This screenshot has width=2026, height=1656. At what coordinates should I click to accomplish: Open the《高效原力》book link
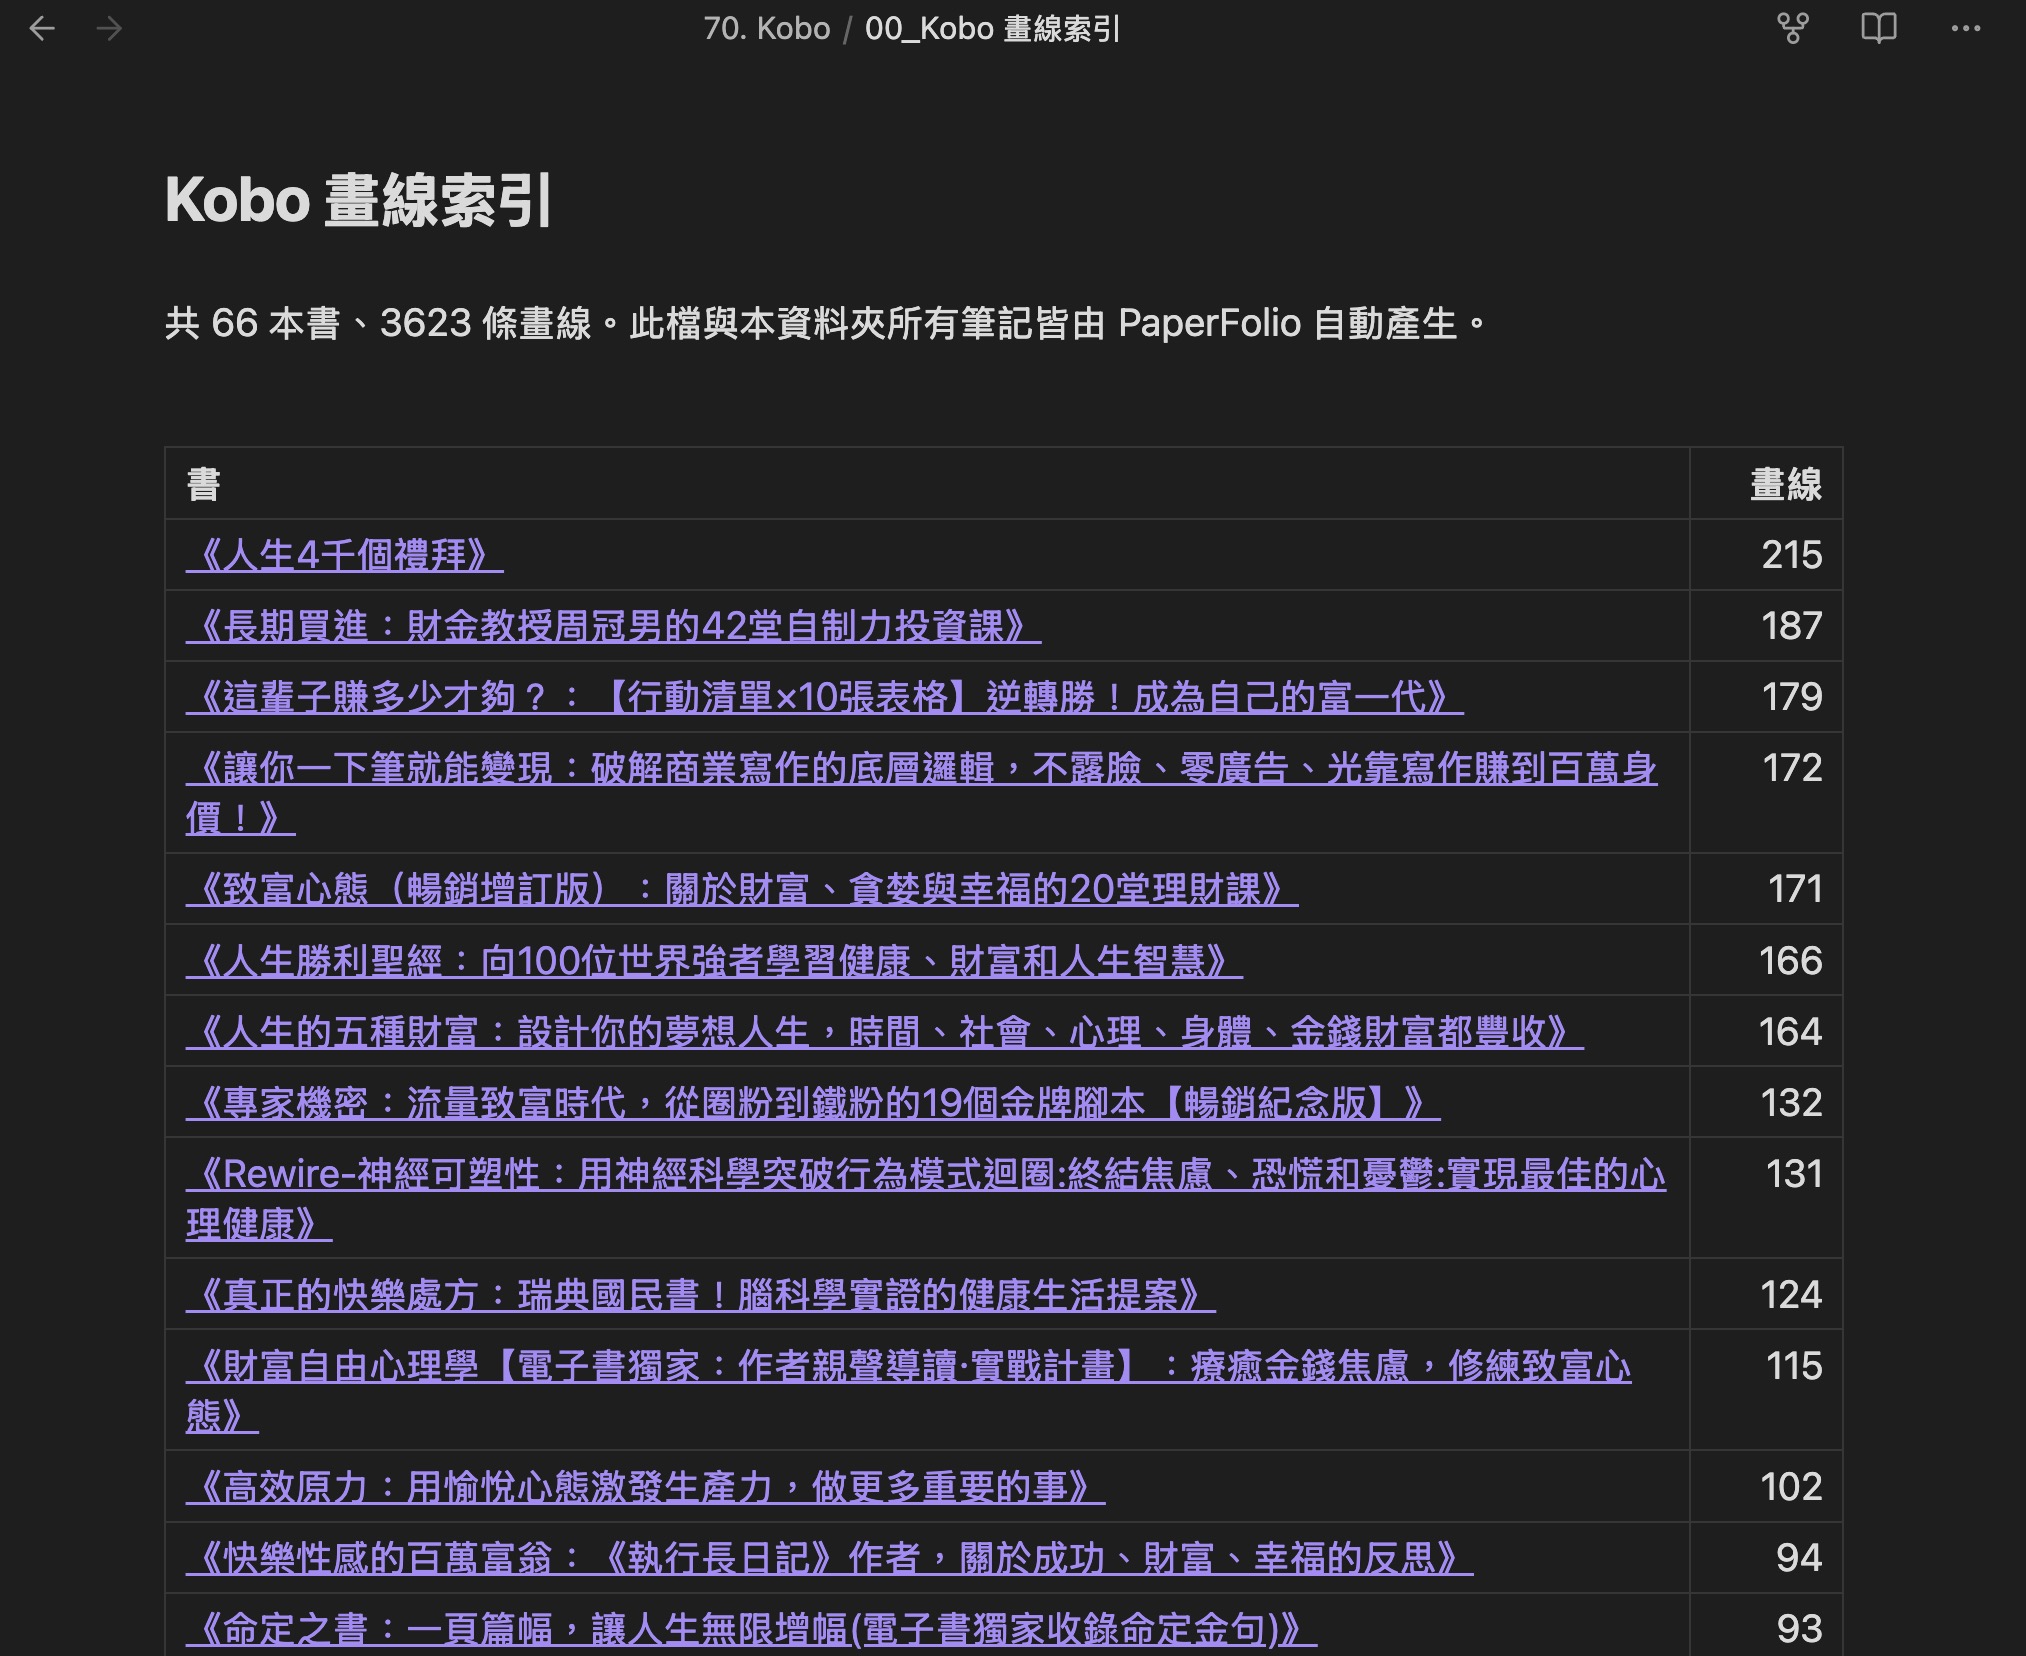coord(646,1487)
